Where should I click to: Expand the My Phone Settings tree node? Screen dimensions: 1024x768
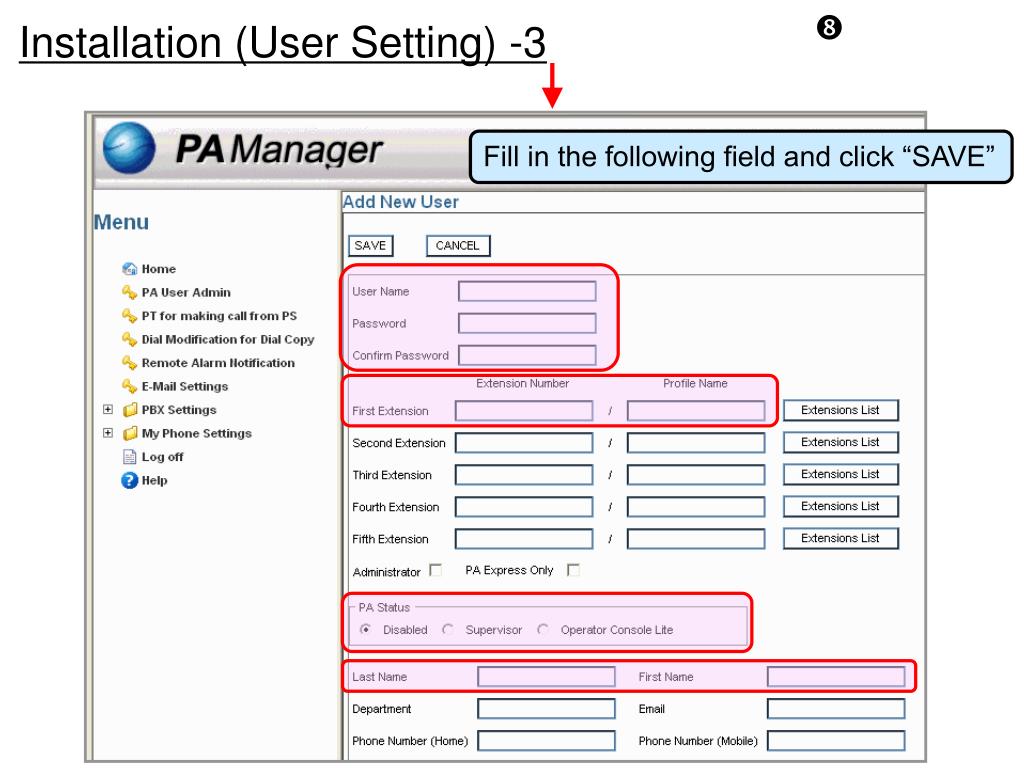[x=108, y=433]
